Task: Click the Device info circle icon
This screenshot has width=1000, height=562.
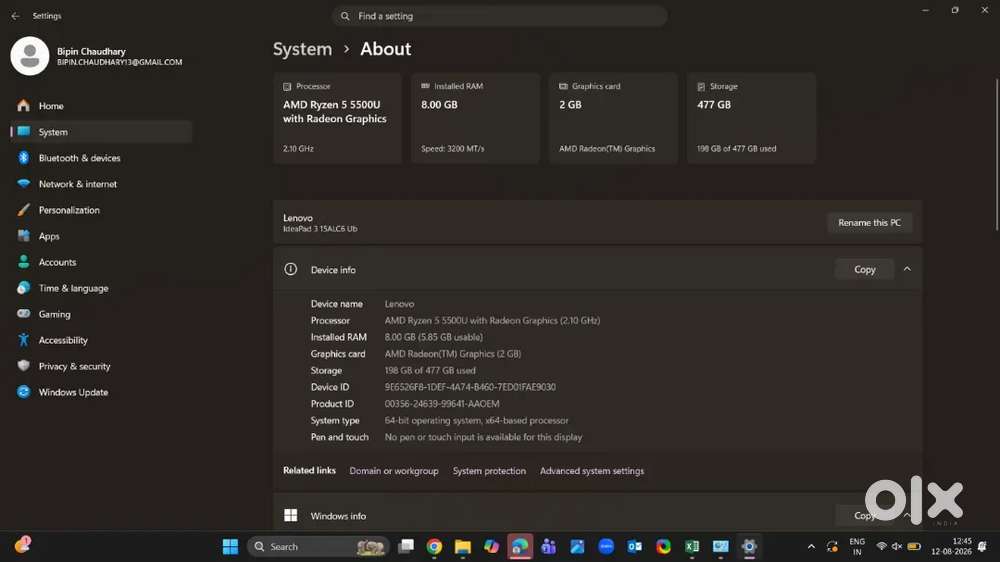Action: (x=291, y=269)
